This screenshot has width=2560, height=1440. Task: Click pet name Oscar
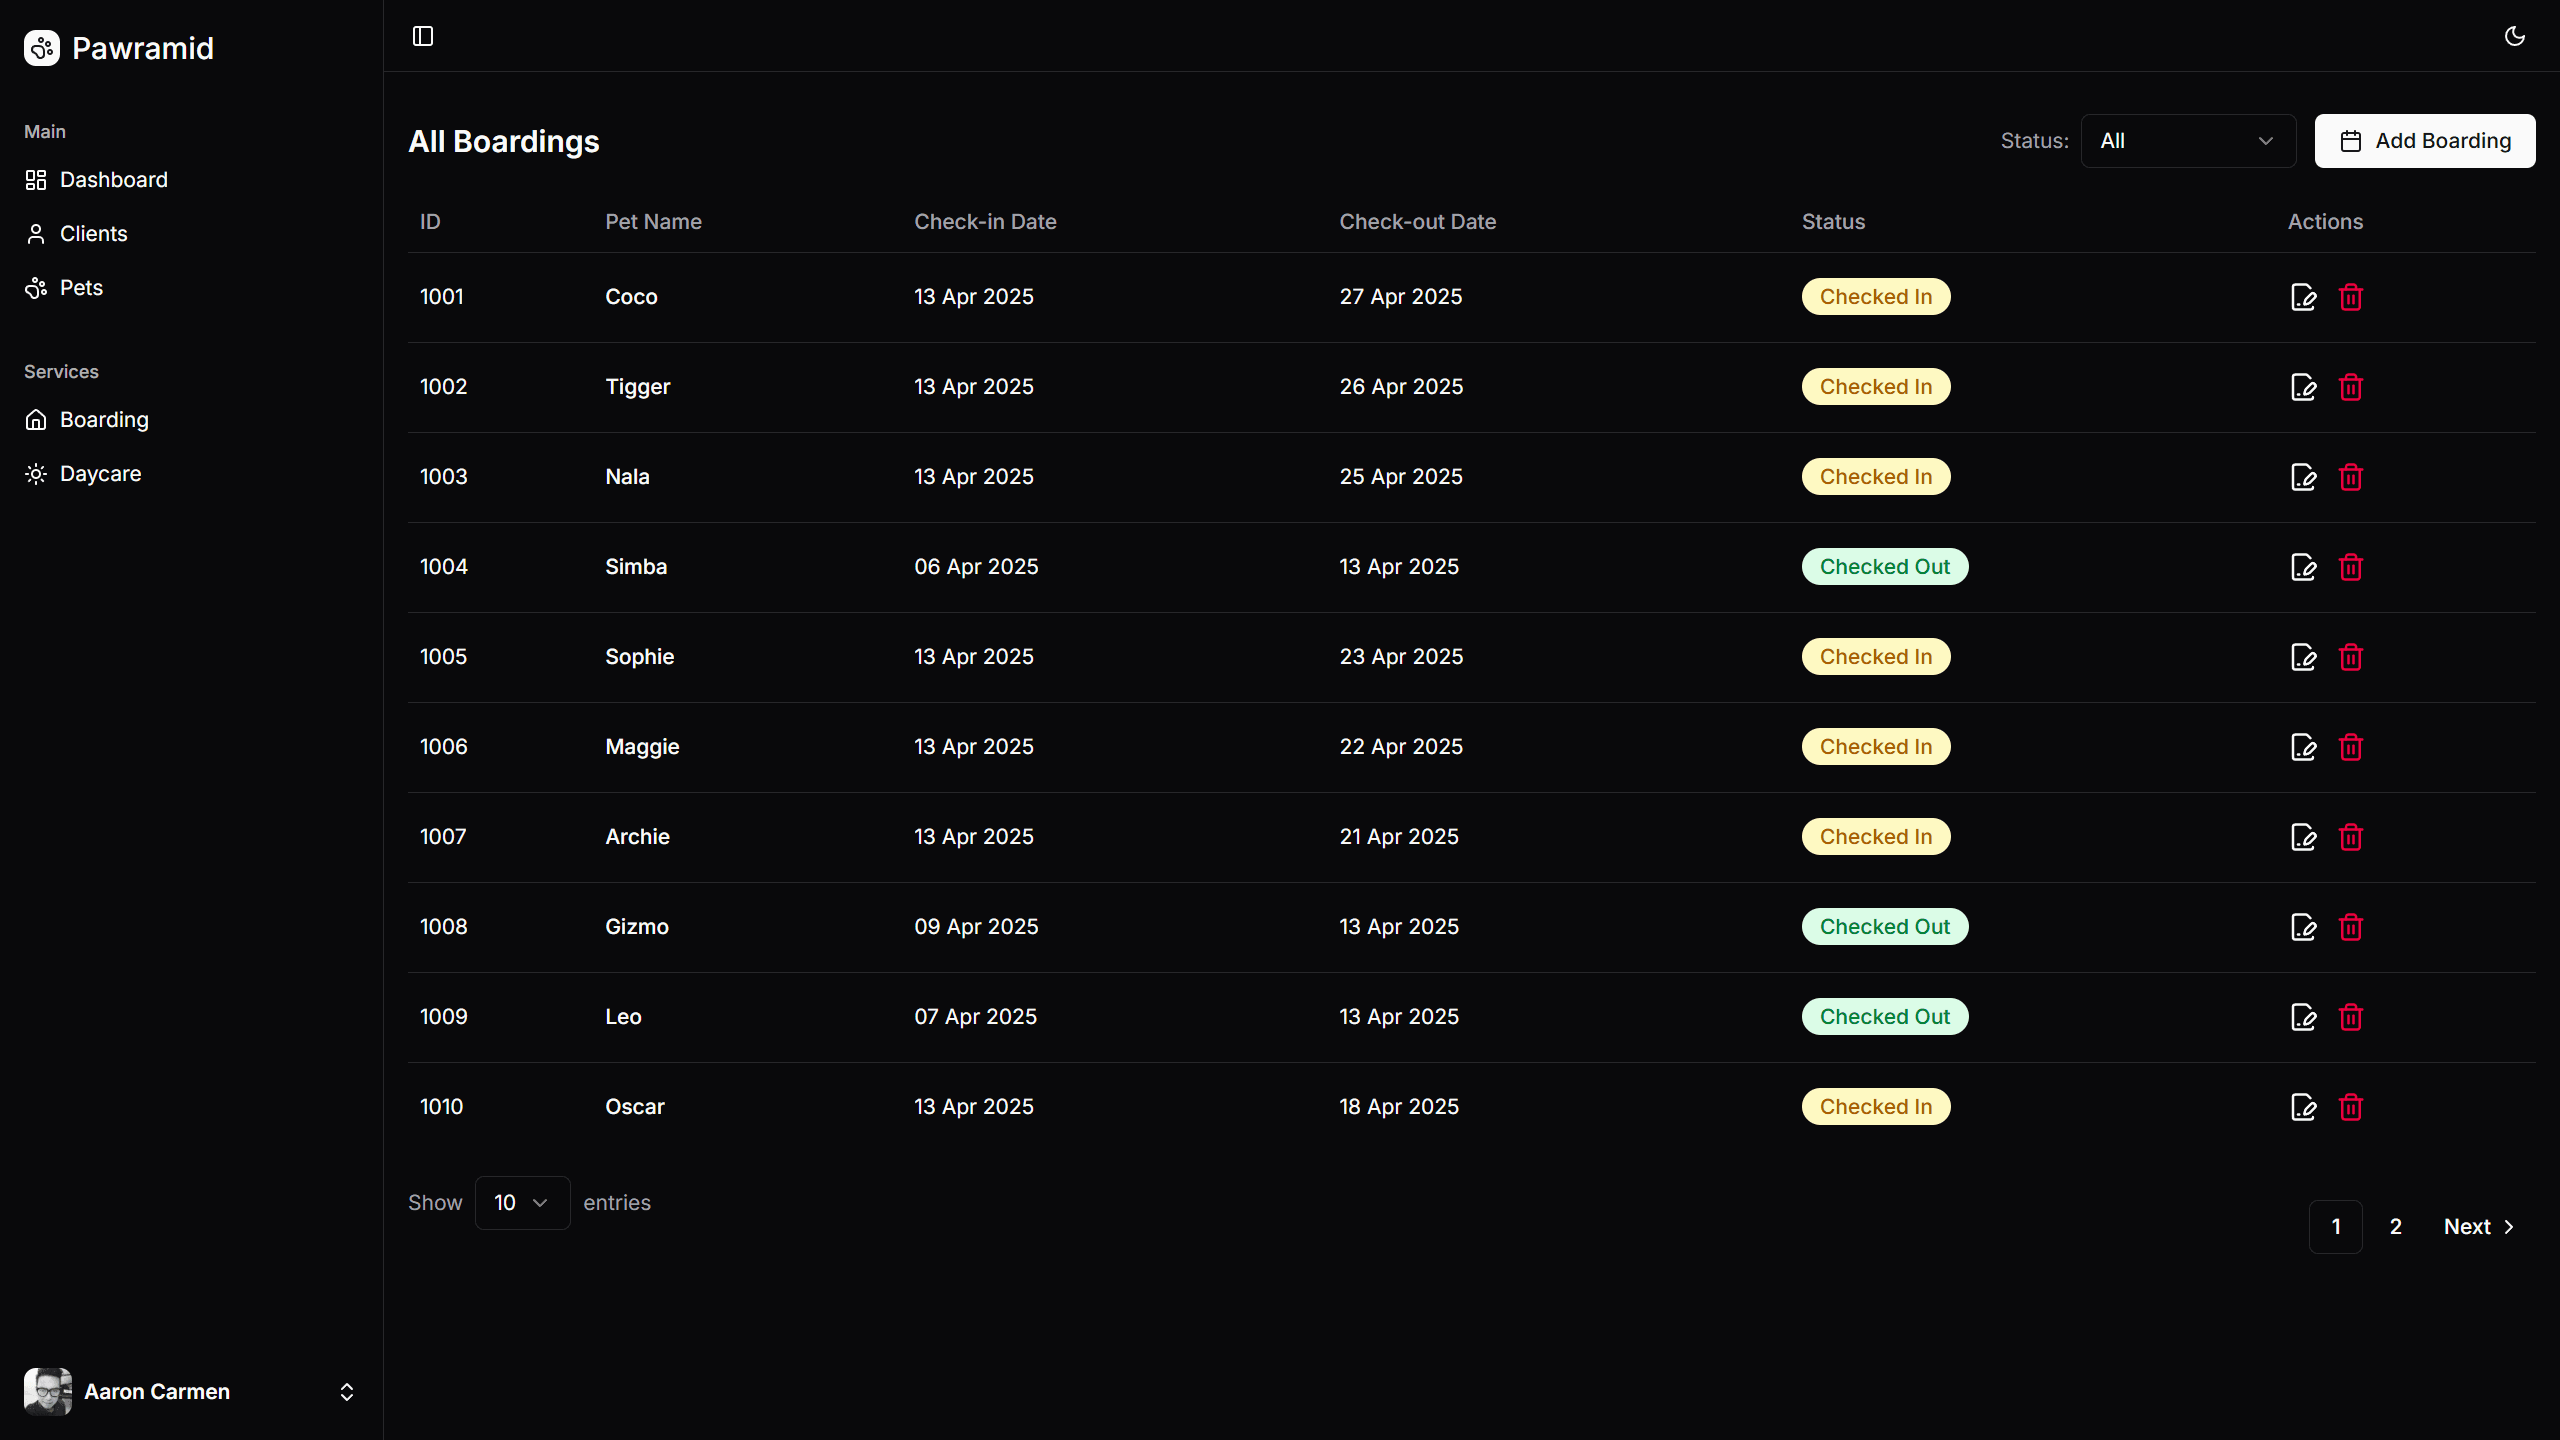click(x=635, y=1107)
